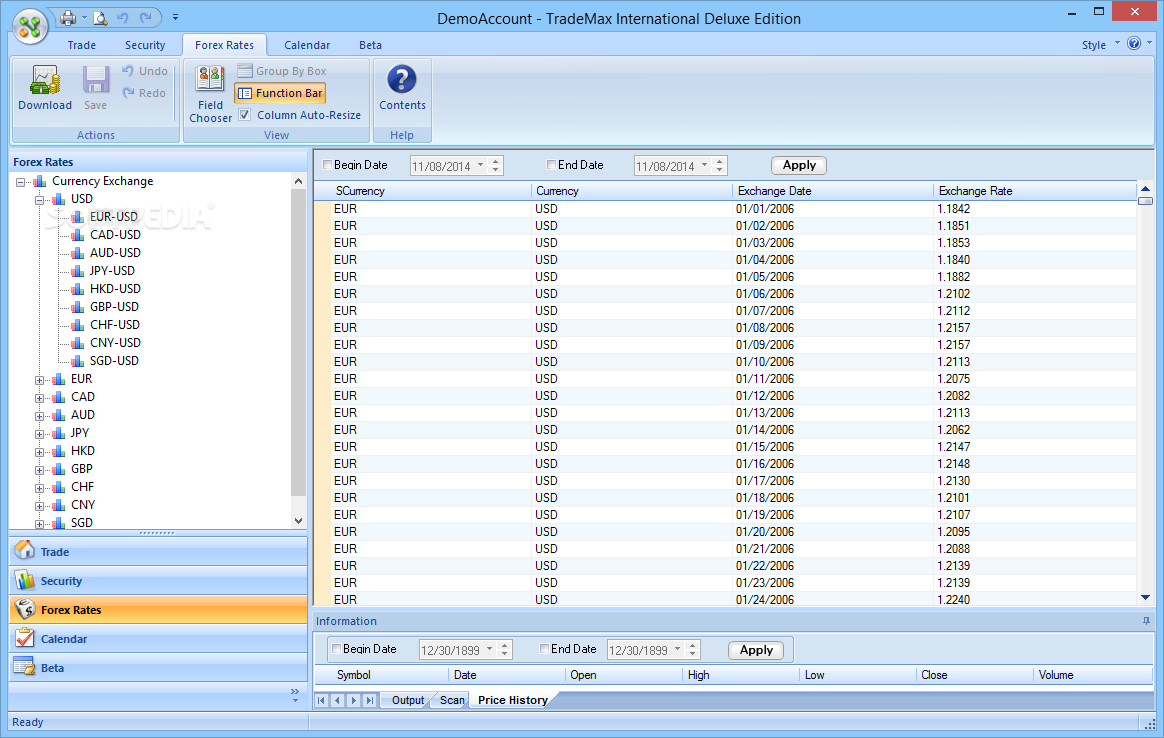Click the Save floppy disk icon

tap(96, 80)
